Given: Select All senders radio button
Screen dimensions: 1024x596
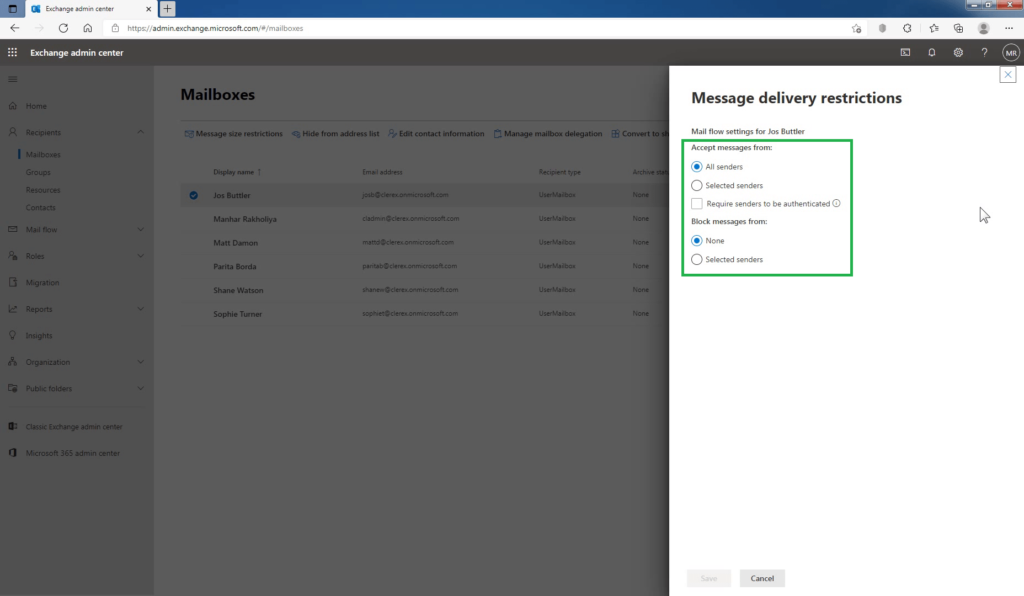Looking at the screenshot, I should pos(697,166).
